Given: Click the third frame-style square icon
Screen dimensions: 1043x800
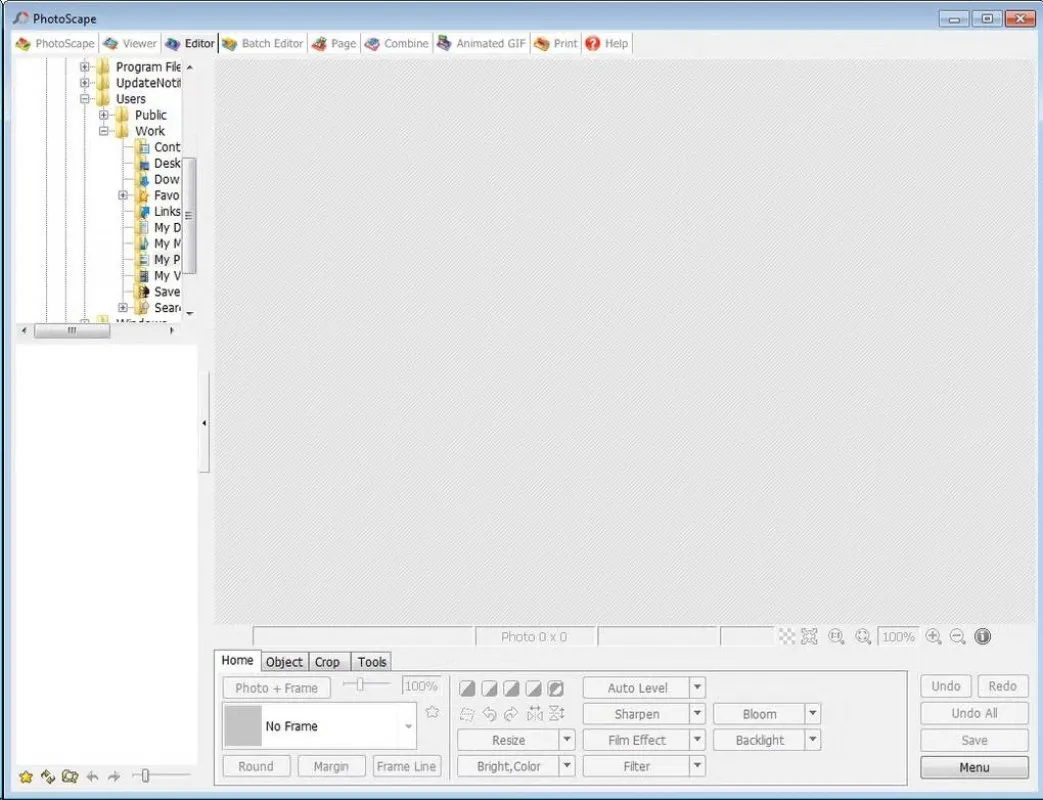Looking at the screenshot, I should tap(512, 688).
